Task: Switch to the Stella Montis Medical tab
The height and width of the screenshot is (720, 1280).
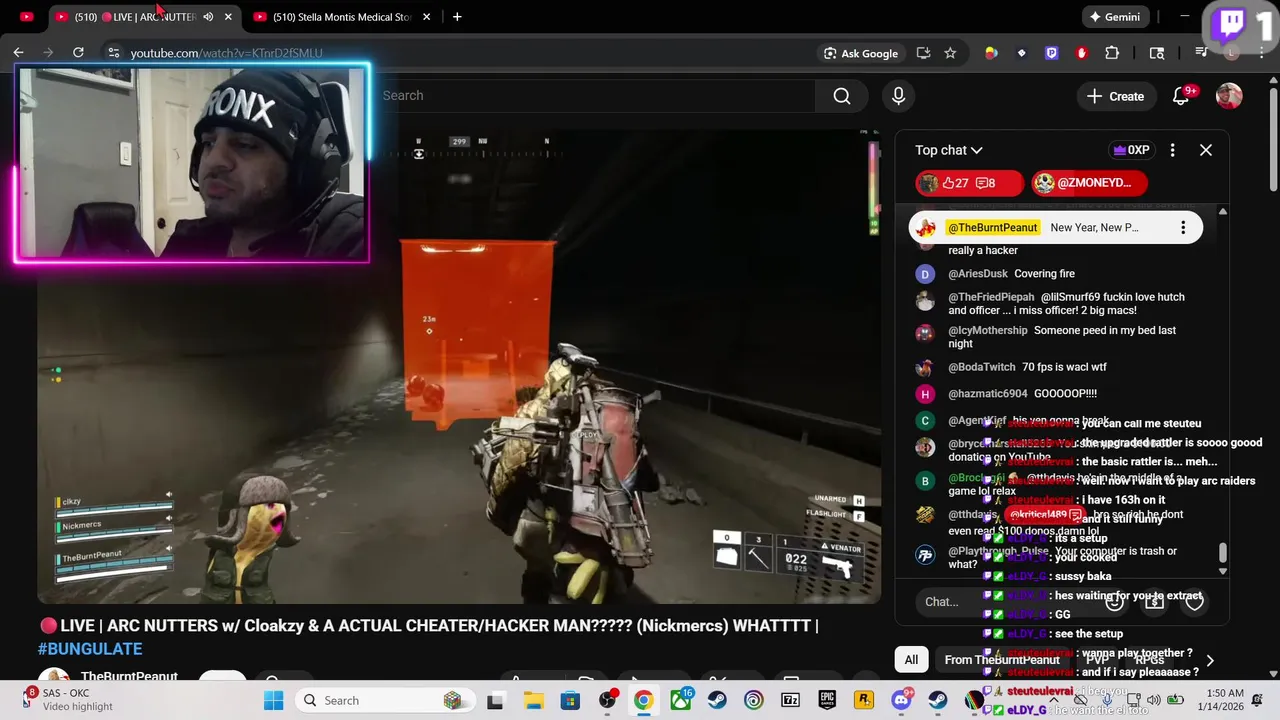Action: pos(343,17)
